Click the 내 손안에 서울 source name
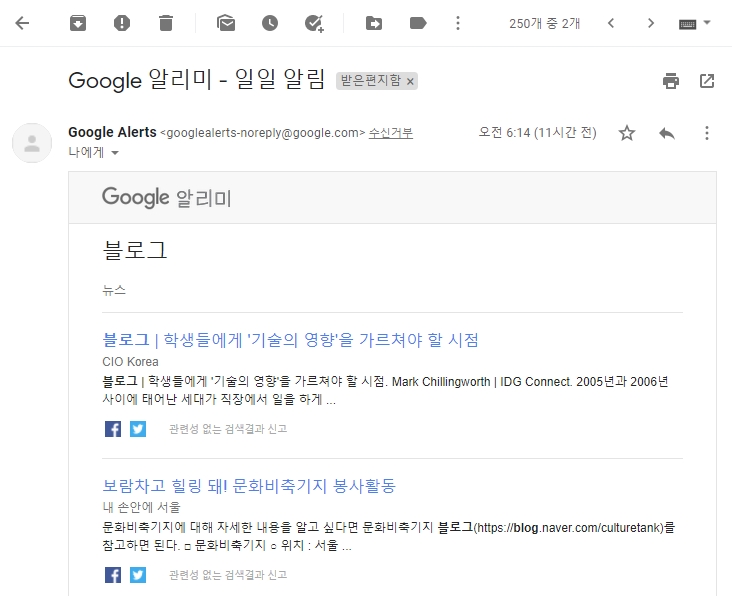 click(141, 507)
